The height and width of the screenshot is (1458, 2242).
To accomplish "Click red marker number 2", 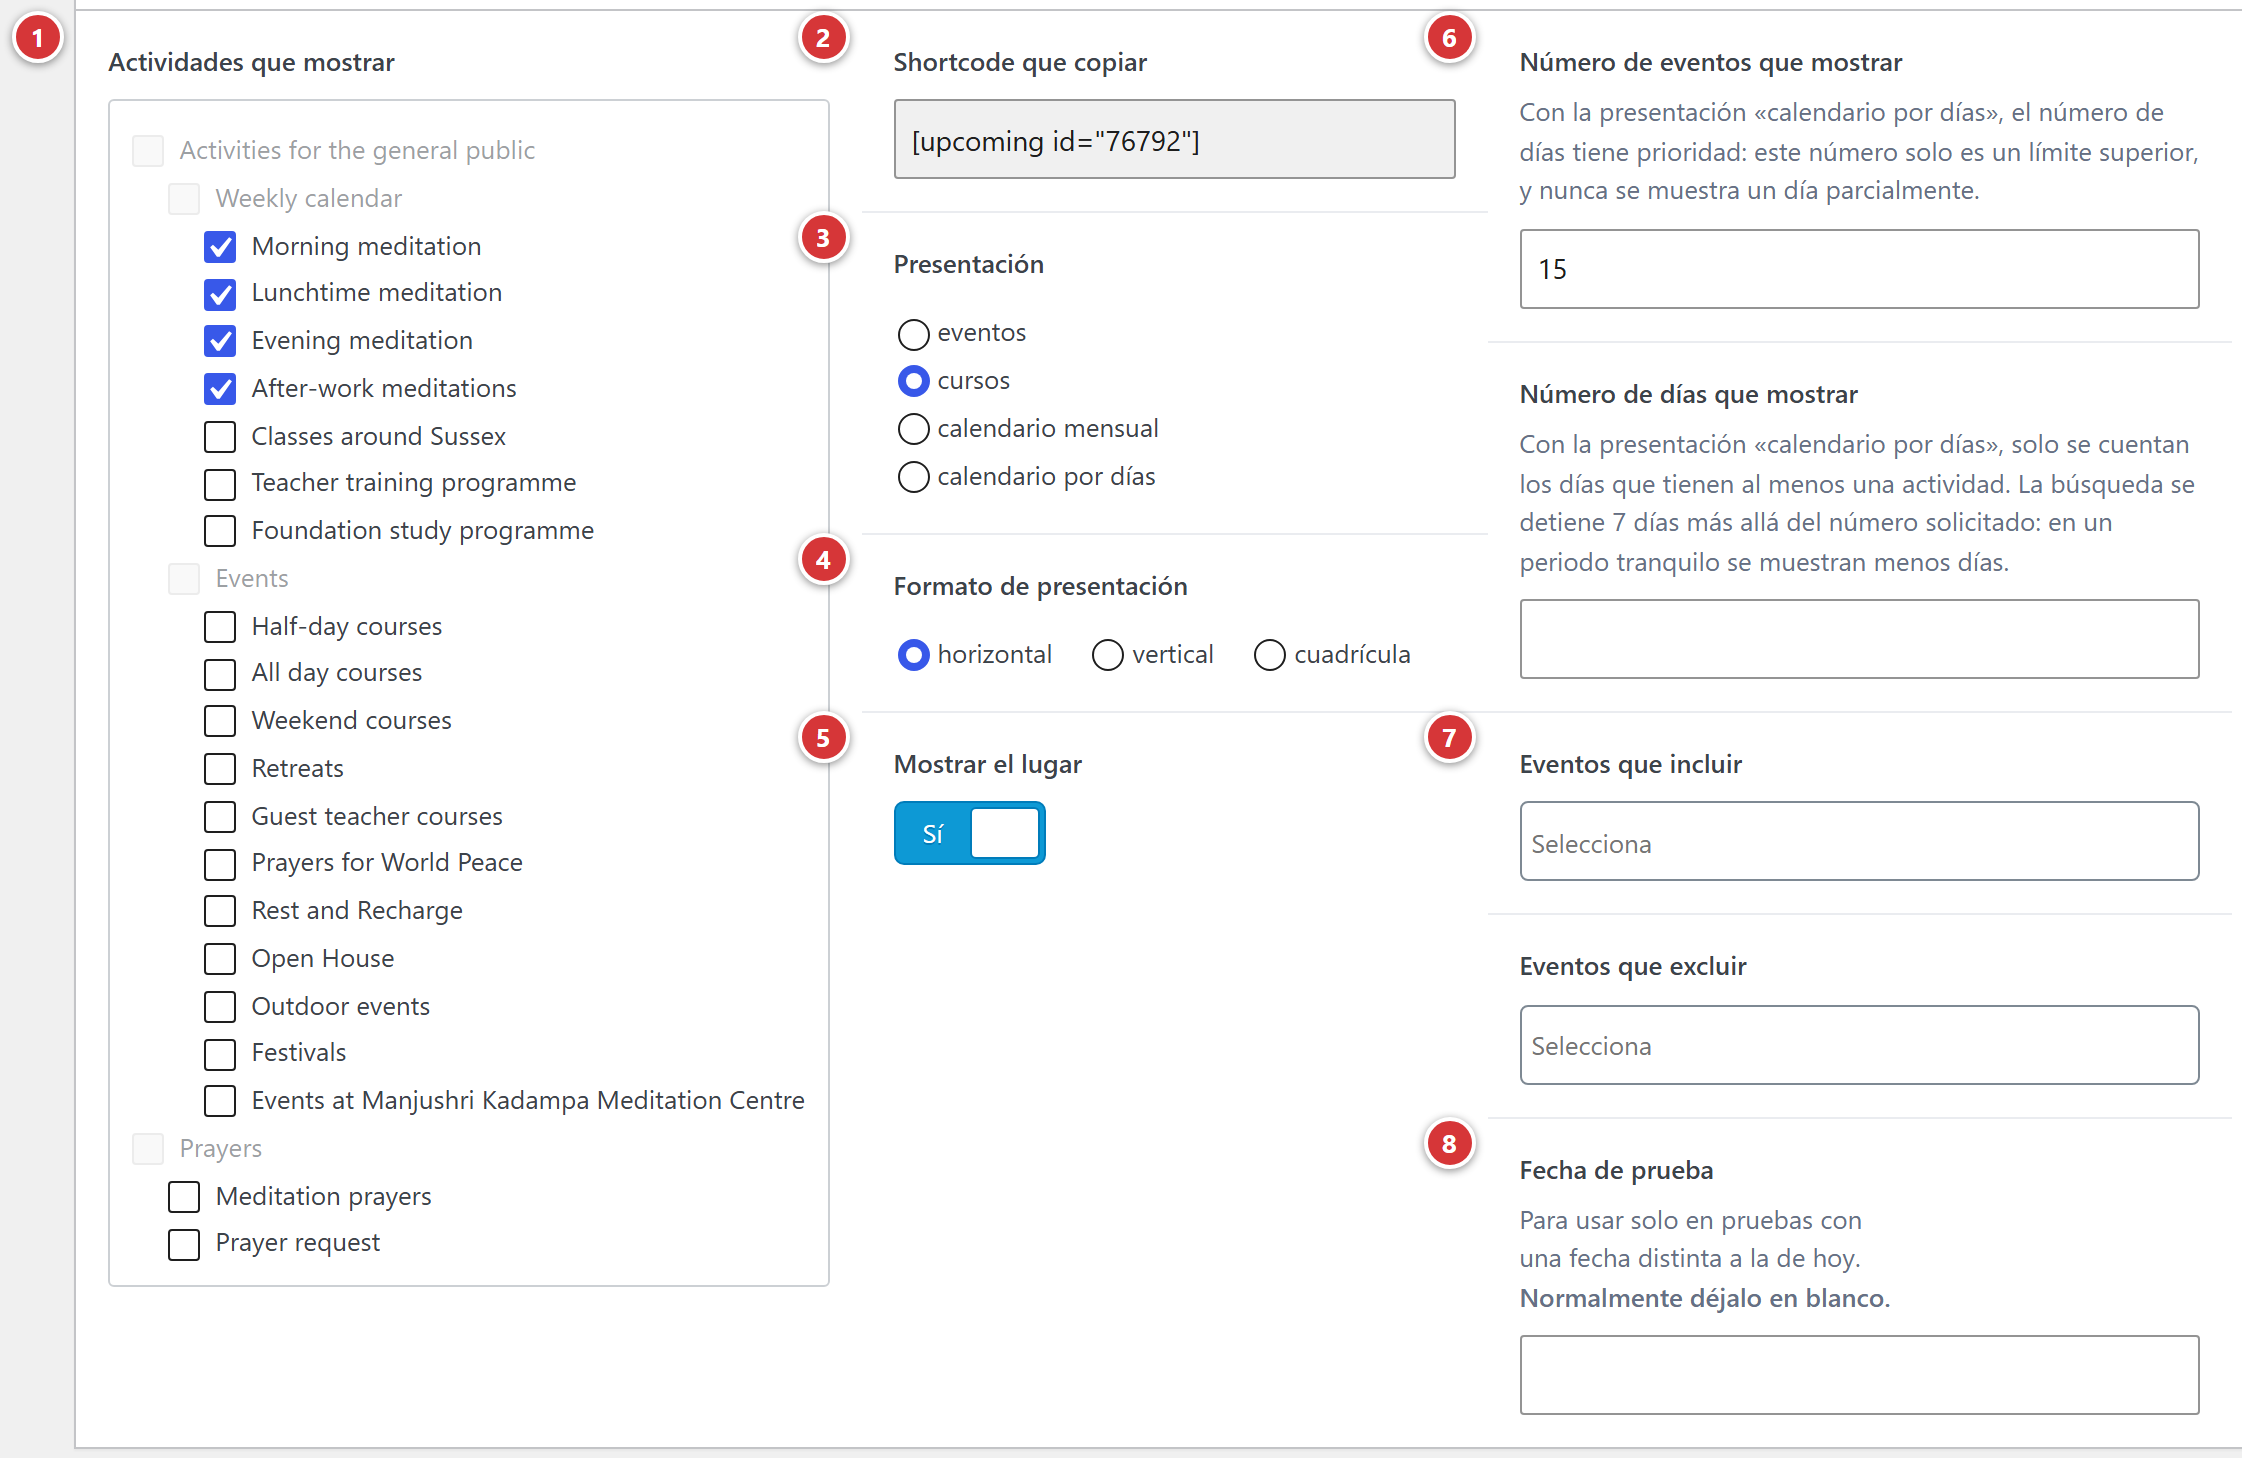I will click(x=823, y=38).
